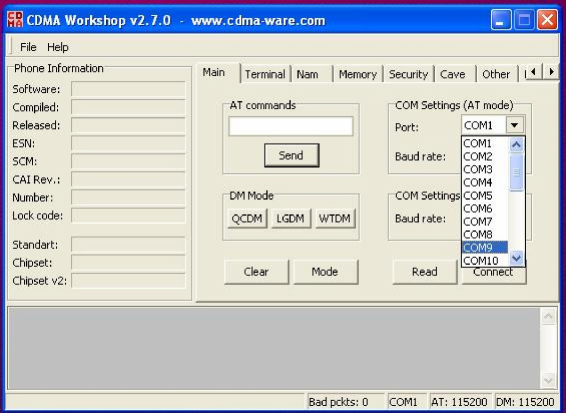
Task: Open the Help menu
Action: (x=57, y=47)
